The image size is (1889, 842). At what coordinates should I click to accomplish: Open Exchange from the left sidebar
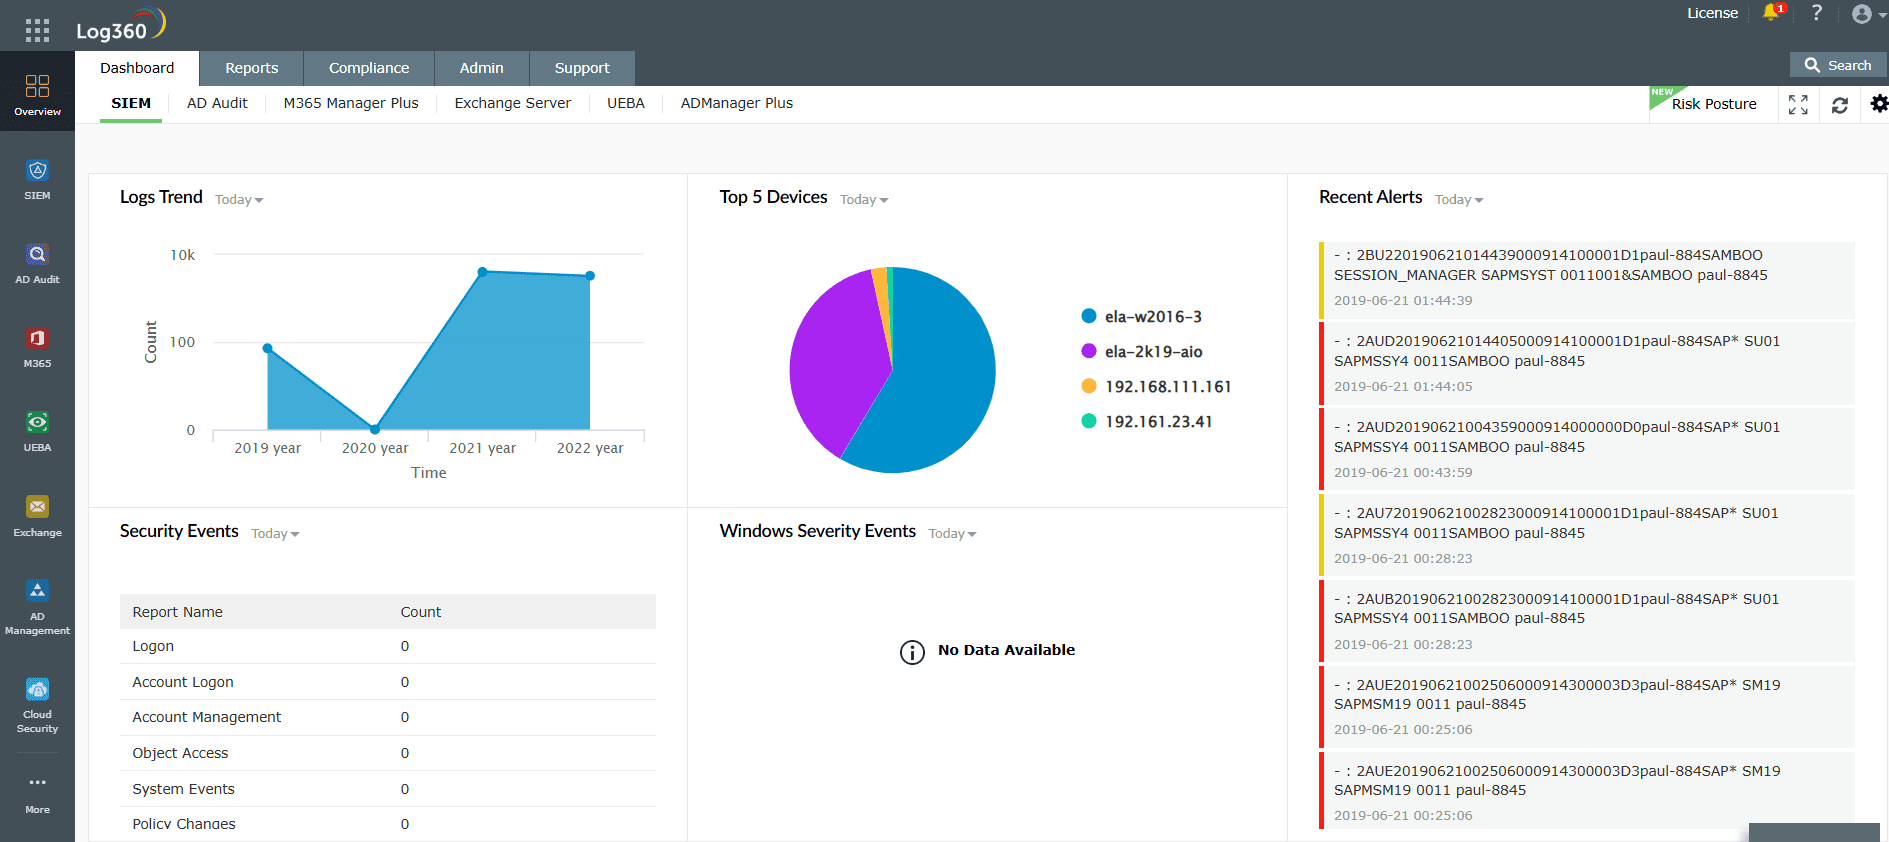pos(37,516)
